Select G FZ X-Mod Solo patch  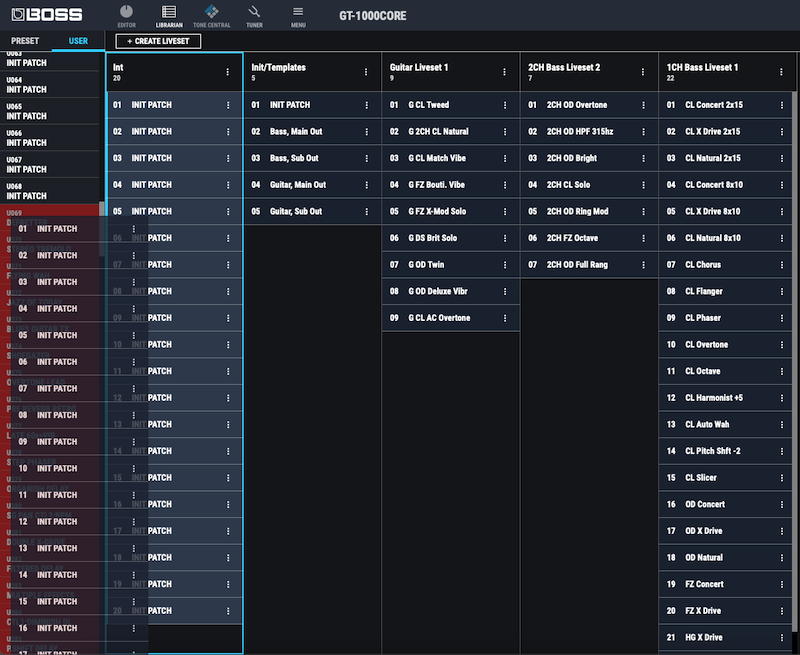(x=451, y=211)
